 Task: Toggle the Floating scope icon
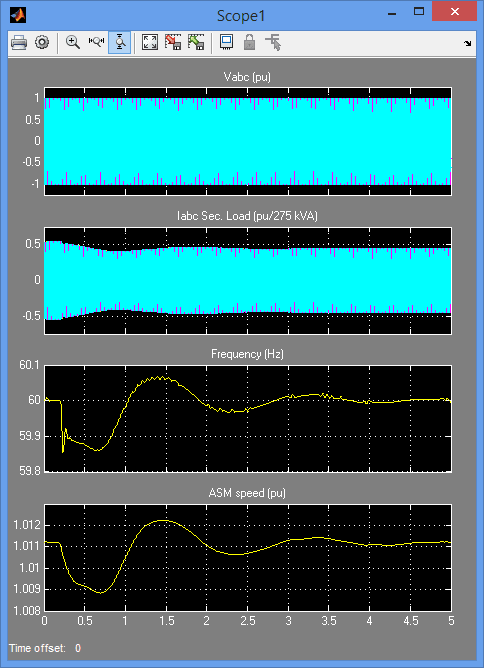click(226, 42)
